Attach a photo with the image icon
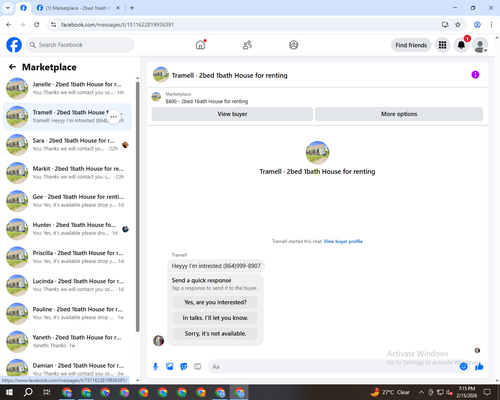Screen dimensions: 500x400 click(x=170, y=367)
